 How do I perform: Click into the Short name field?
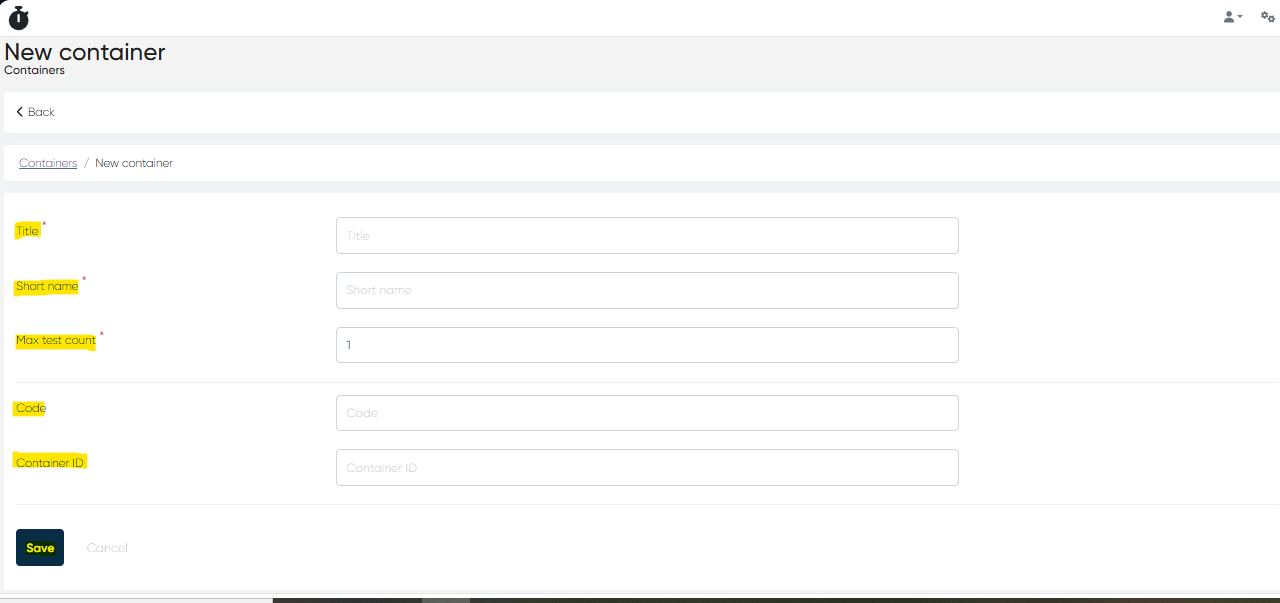click(x=647, y=290)
